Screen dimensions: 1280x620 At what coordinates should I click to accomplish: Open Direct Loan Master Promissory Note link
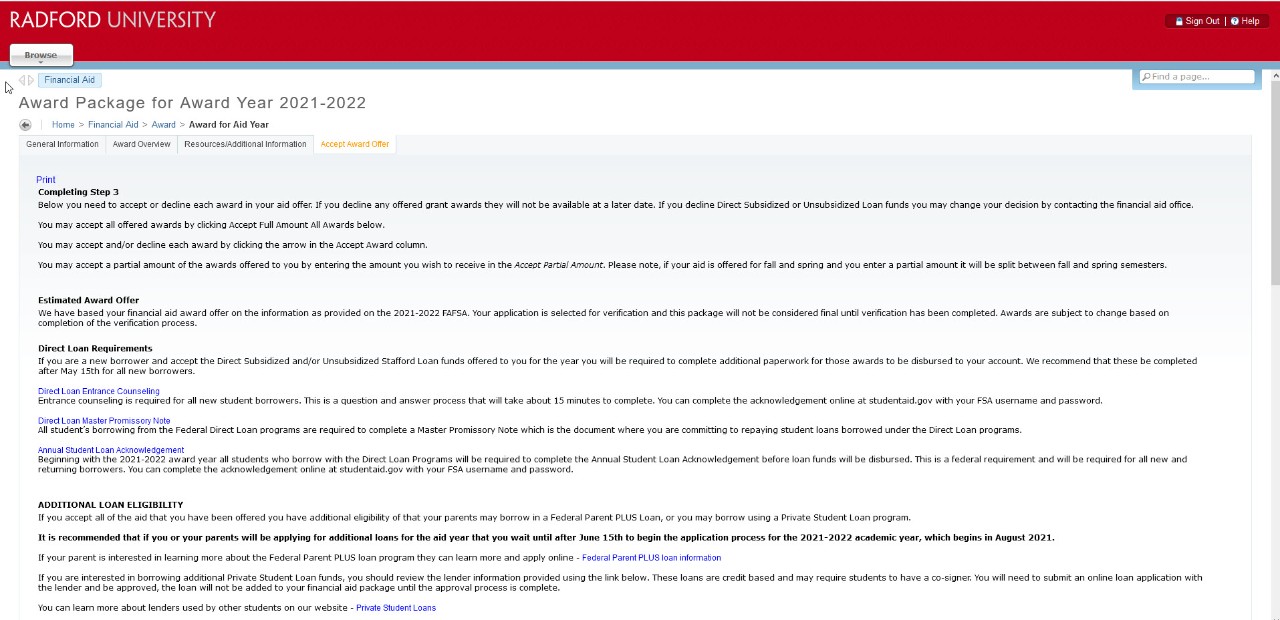(104, 421)
